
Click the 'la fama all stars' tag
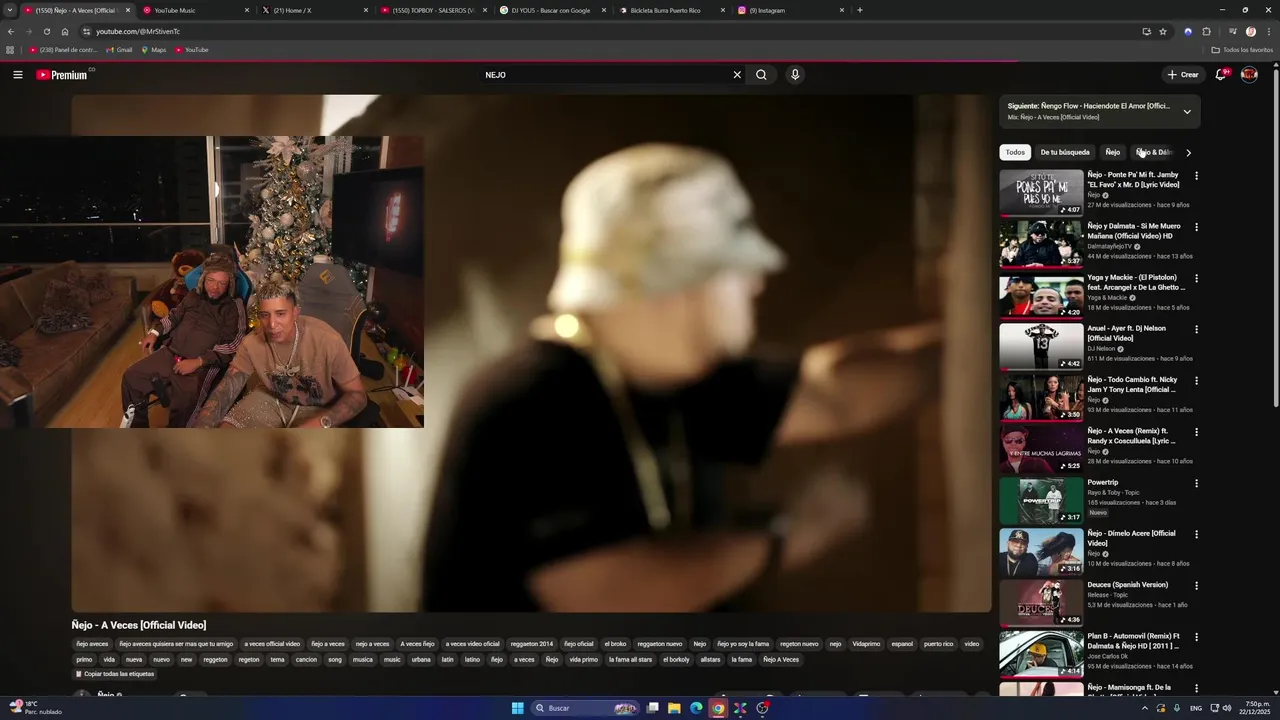tap(630, 660)
